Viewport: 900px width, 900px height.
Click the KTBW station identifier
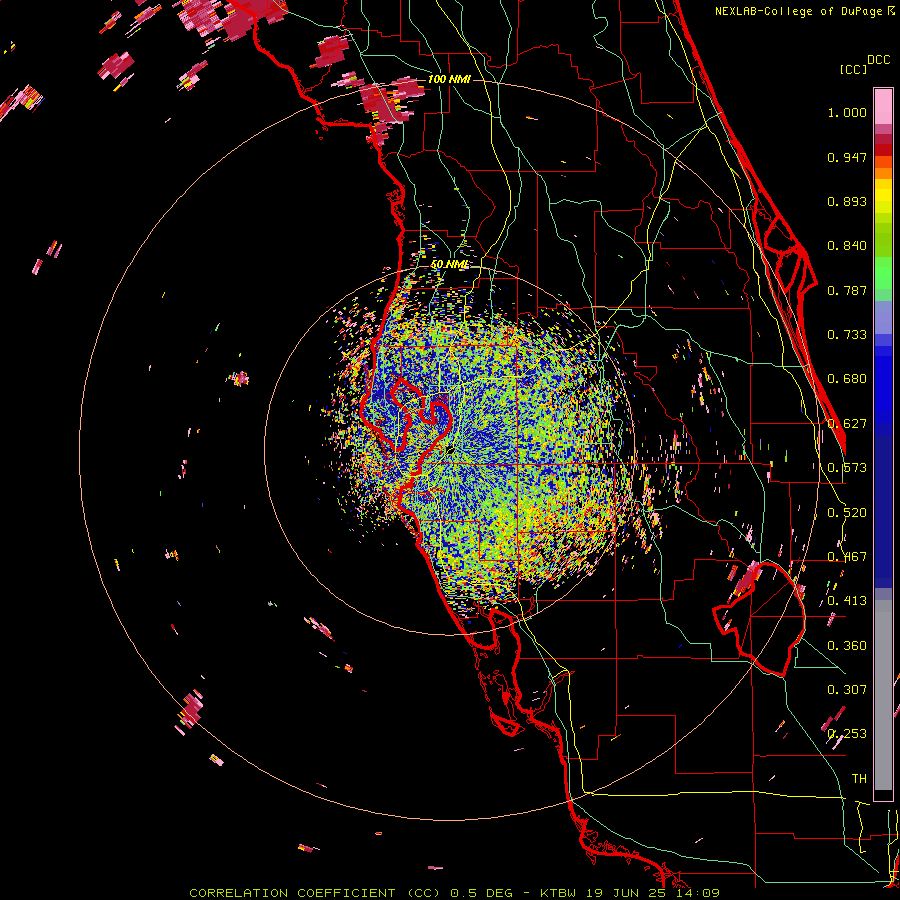pyautogui.click(x=560, y=893)
